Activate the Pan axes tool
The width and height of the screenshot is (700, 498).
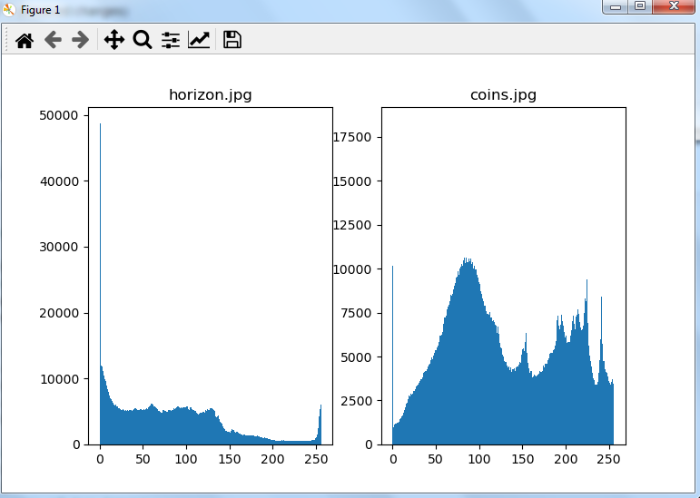(x=114, y=40)
